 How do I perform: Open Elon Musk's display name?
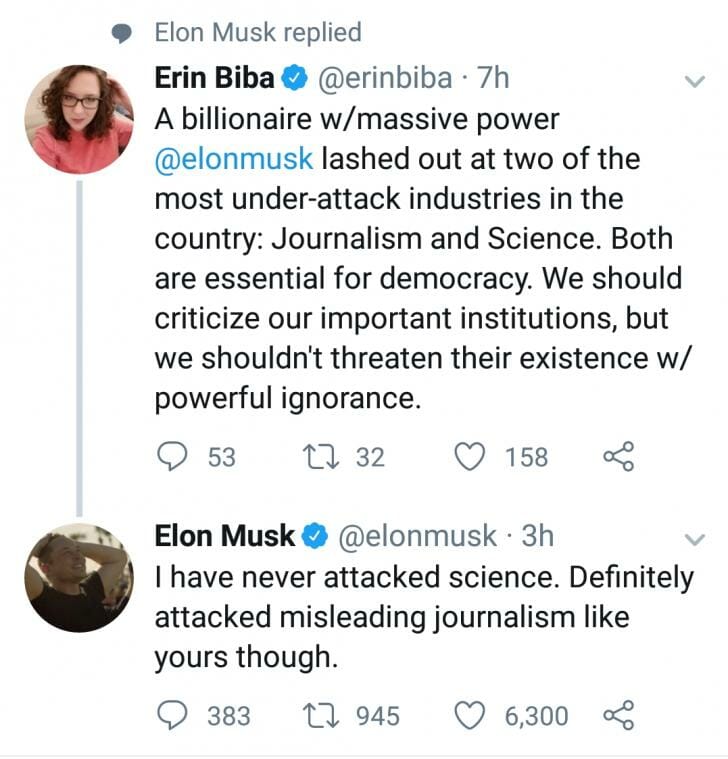224,536
